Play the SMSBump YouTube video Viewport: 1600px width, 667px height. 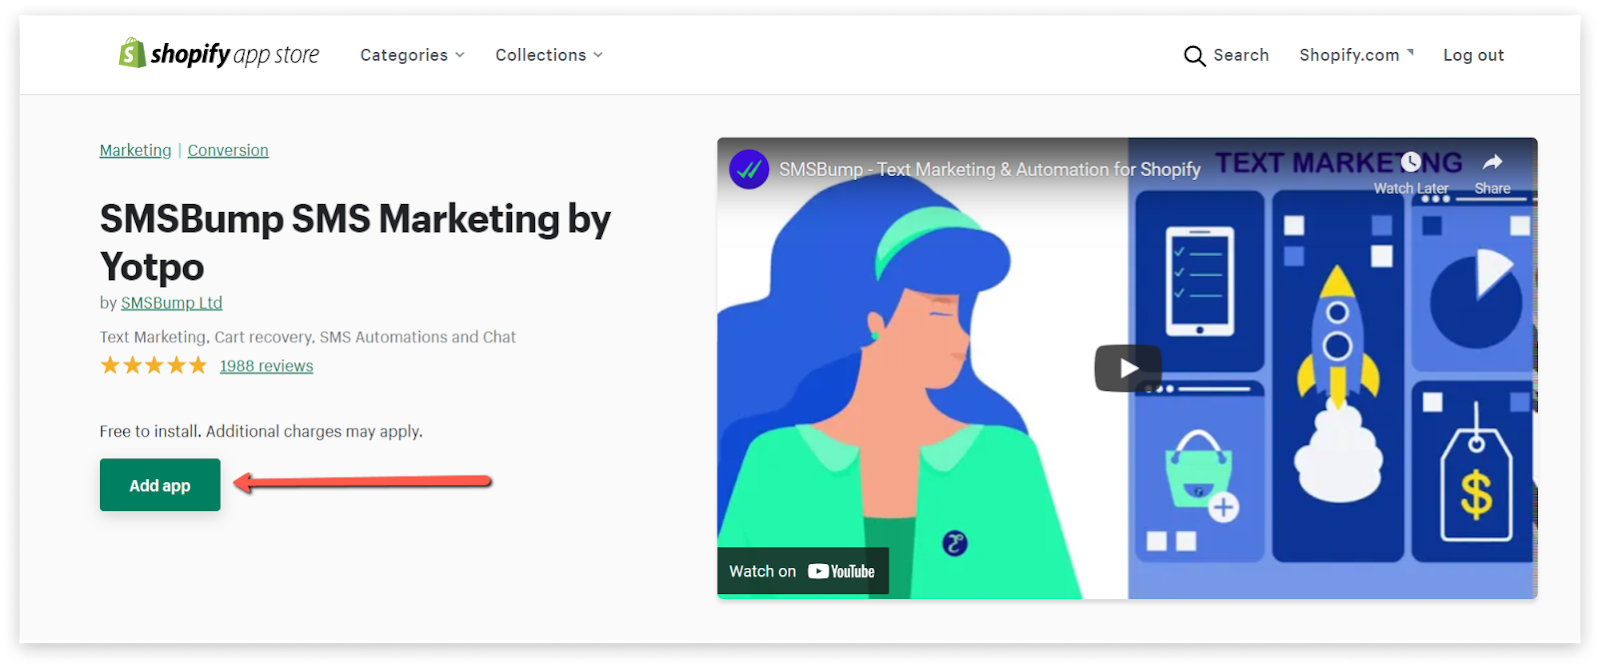click(x=1128, y=368)
